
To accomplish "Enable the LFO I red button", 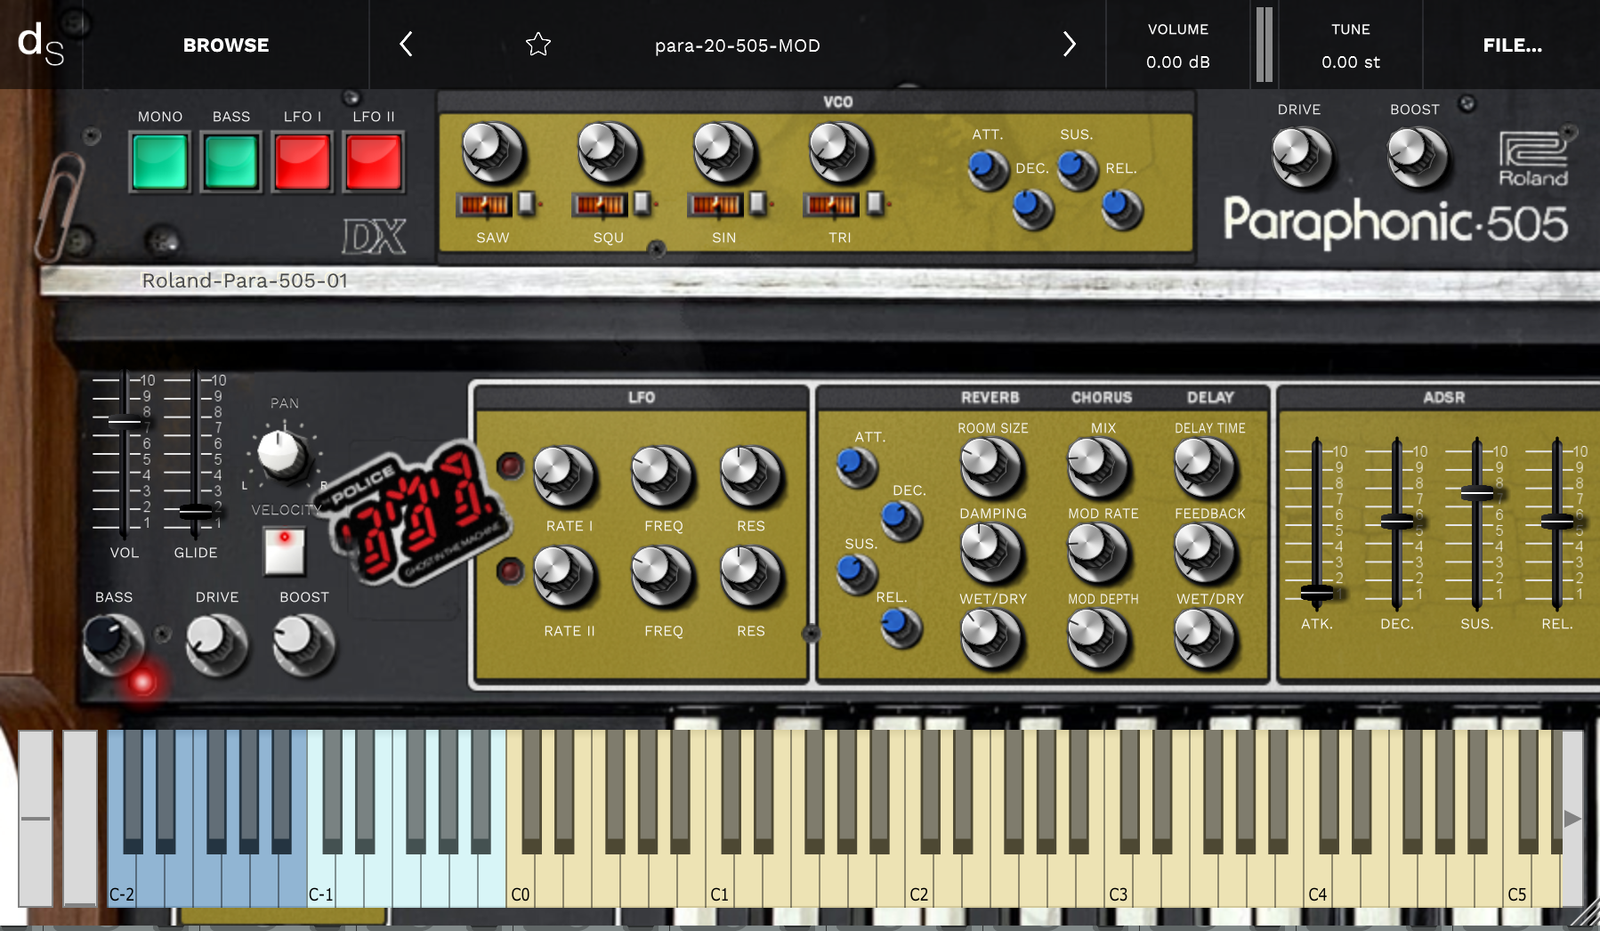I will [x=302, y=162].
